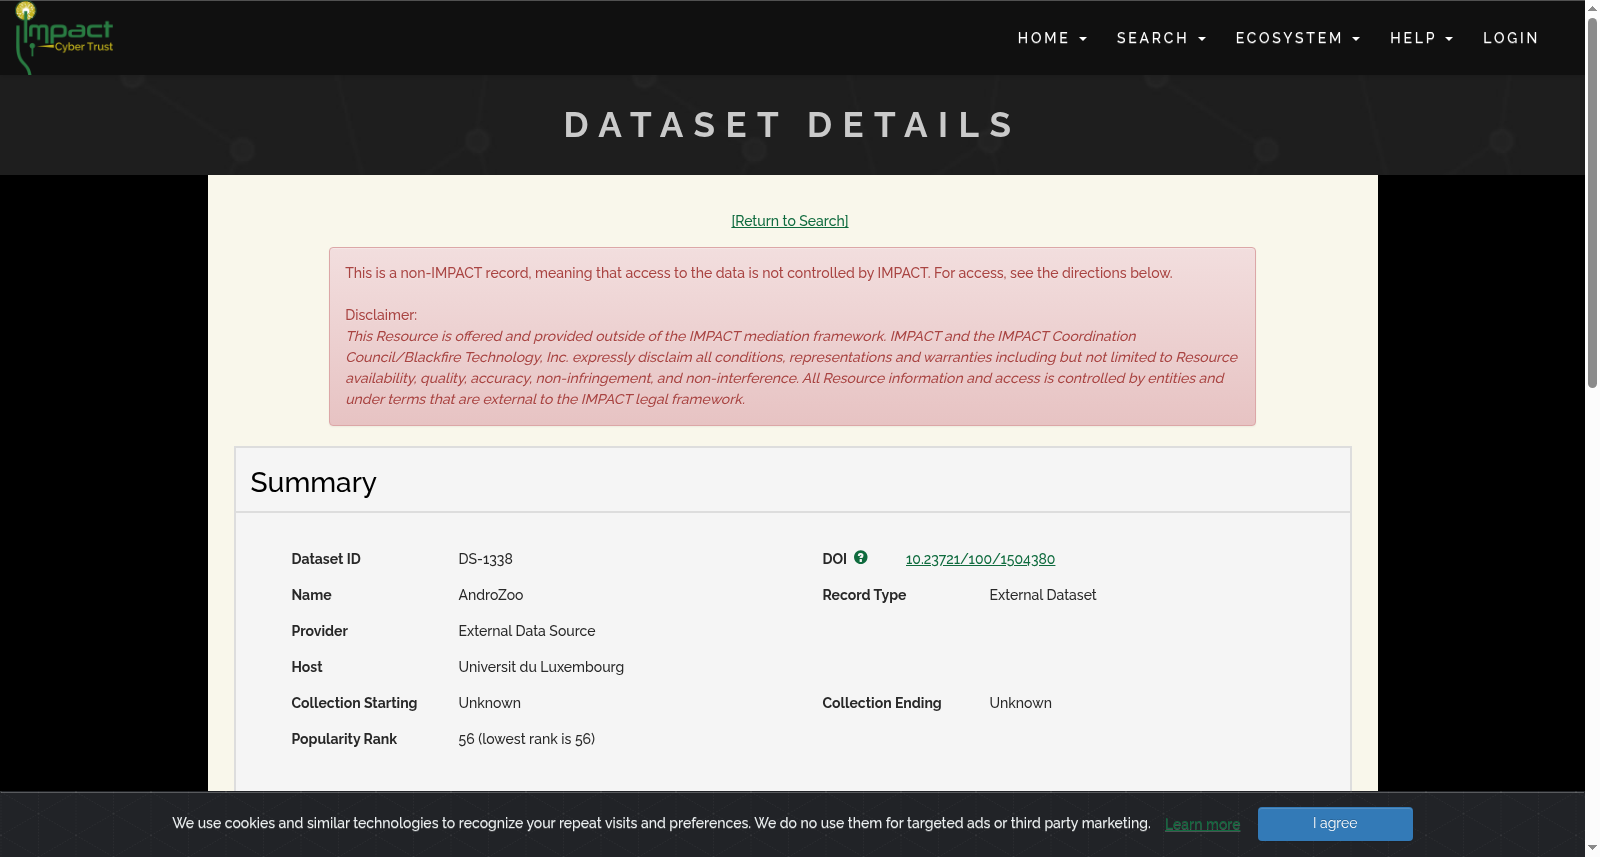The height and width of the screenshot is (857, 1600).
Task: Click the Dataset ID field label
Action: click(326, 559)
